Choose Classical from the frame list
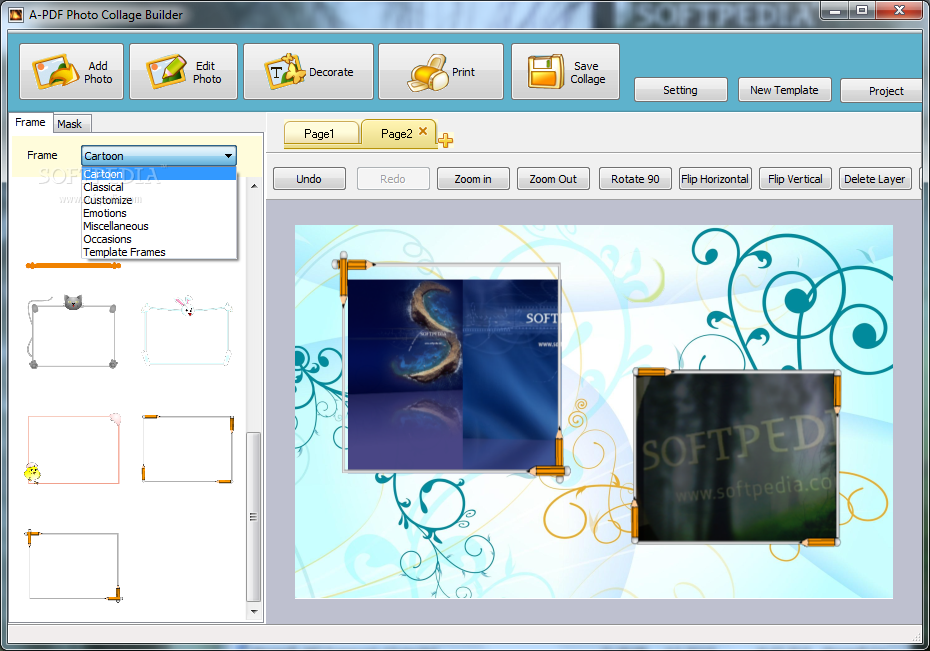The width and height of the screenshot is (930, 651). click(158, 187)
